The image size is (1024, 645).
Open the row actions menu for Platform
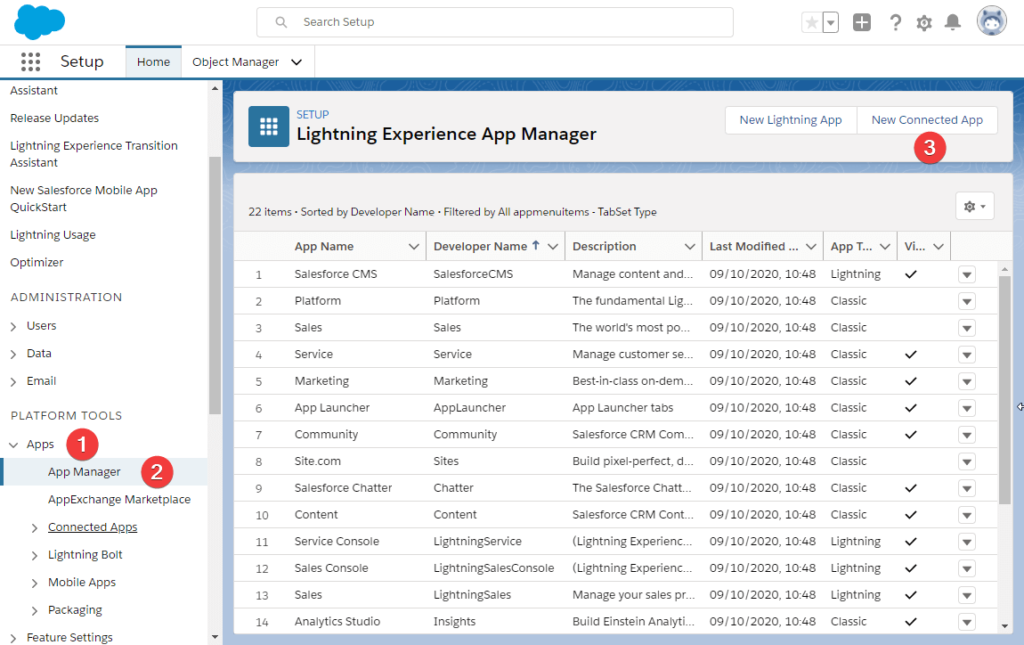click(967, 301)
